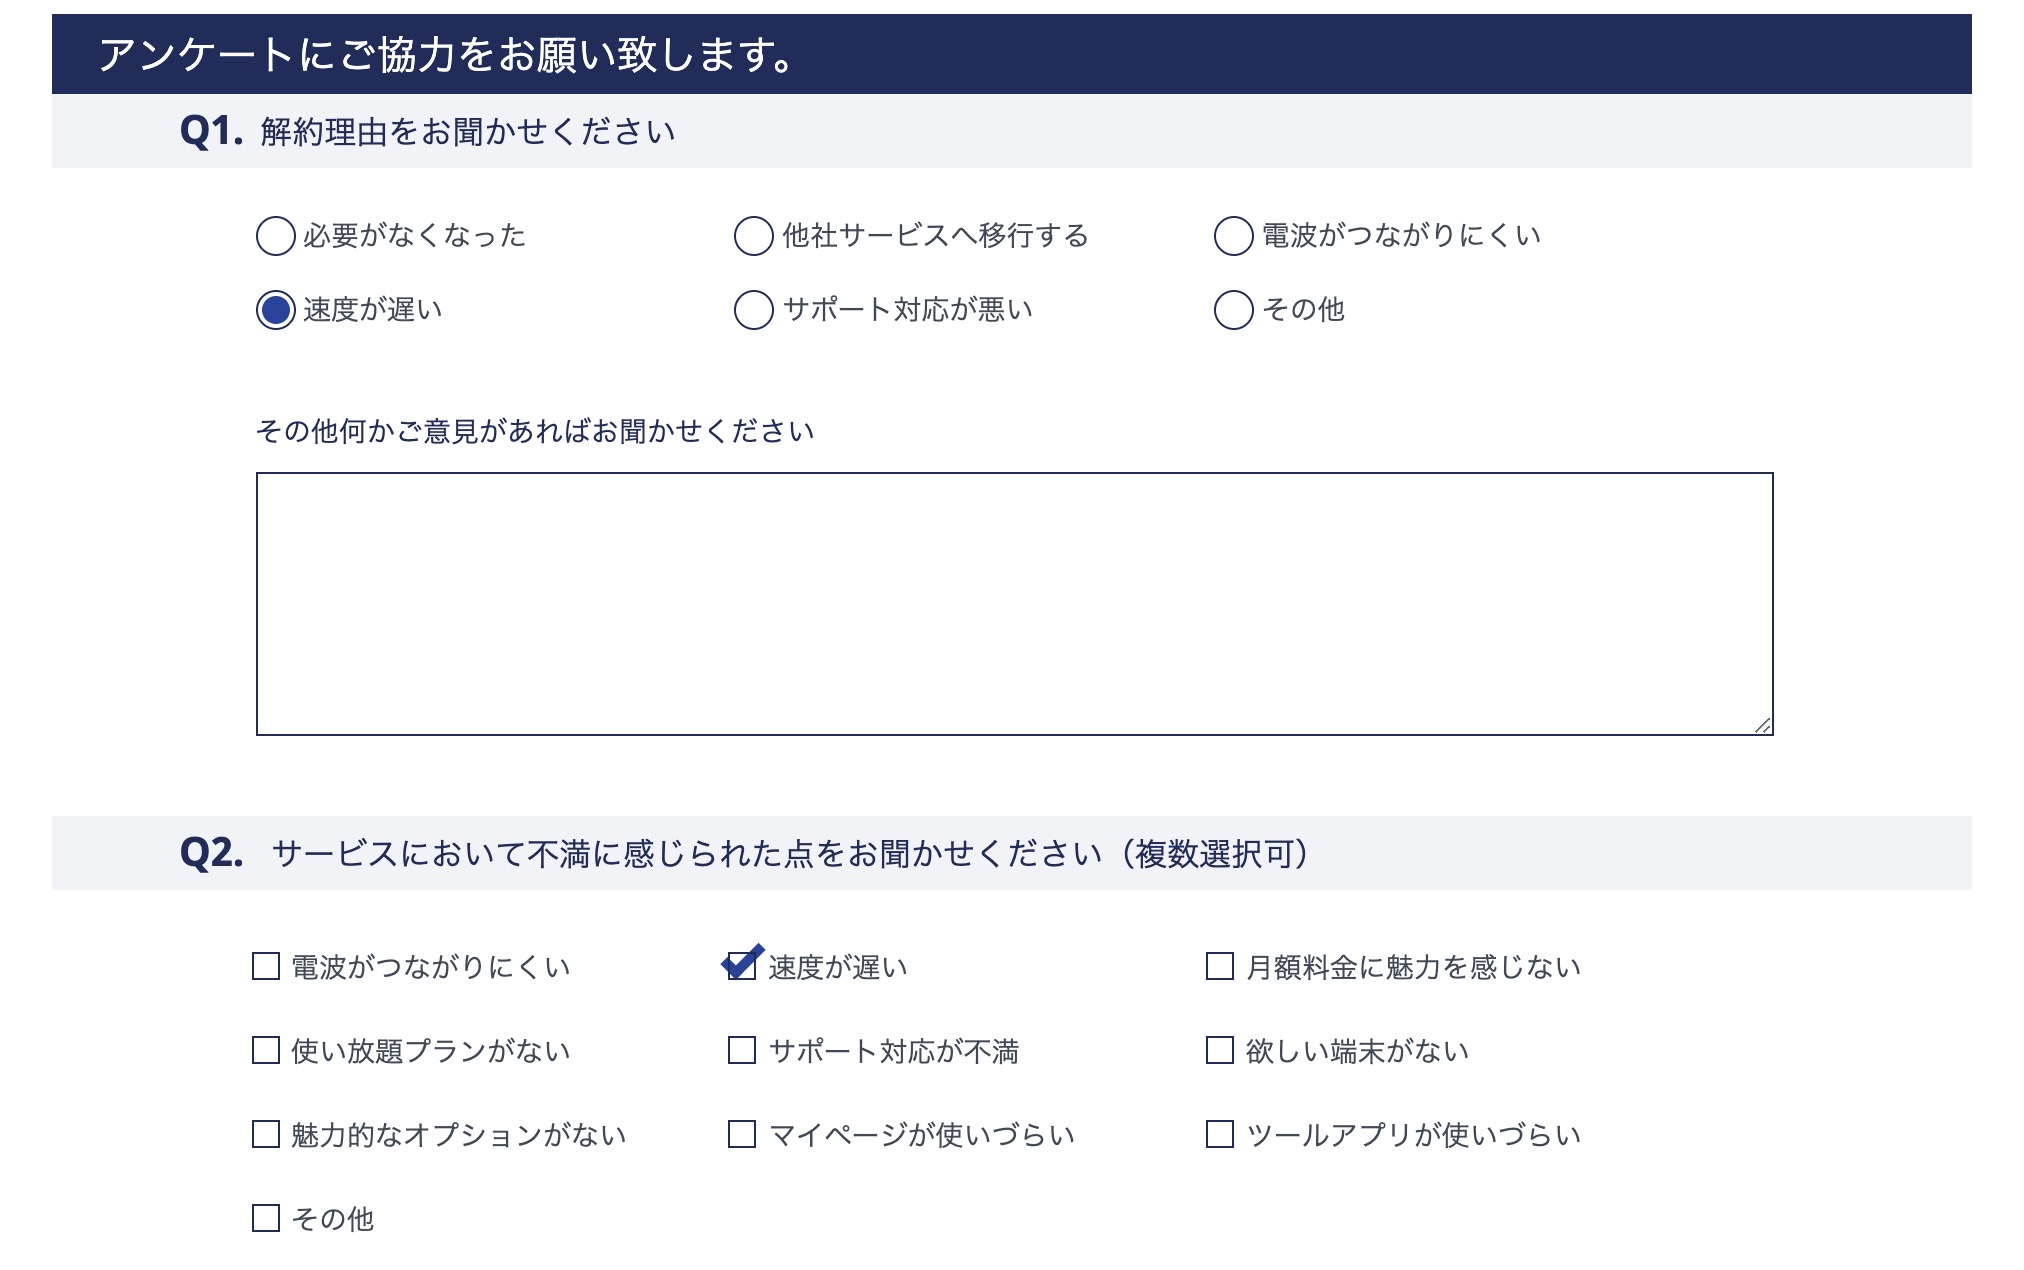This screenshot has height=1270, width=2024.
Task: Check the マイページが使いづらい option
Action: (x=742, y=1134)
